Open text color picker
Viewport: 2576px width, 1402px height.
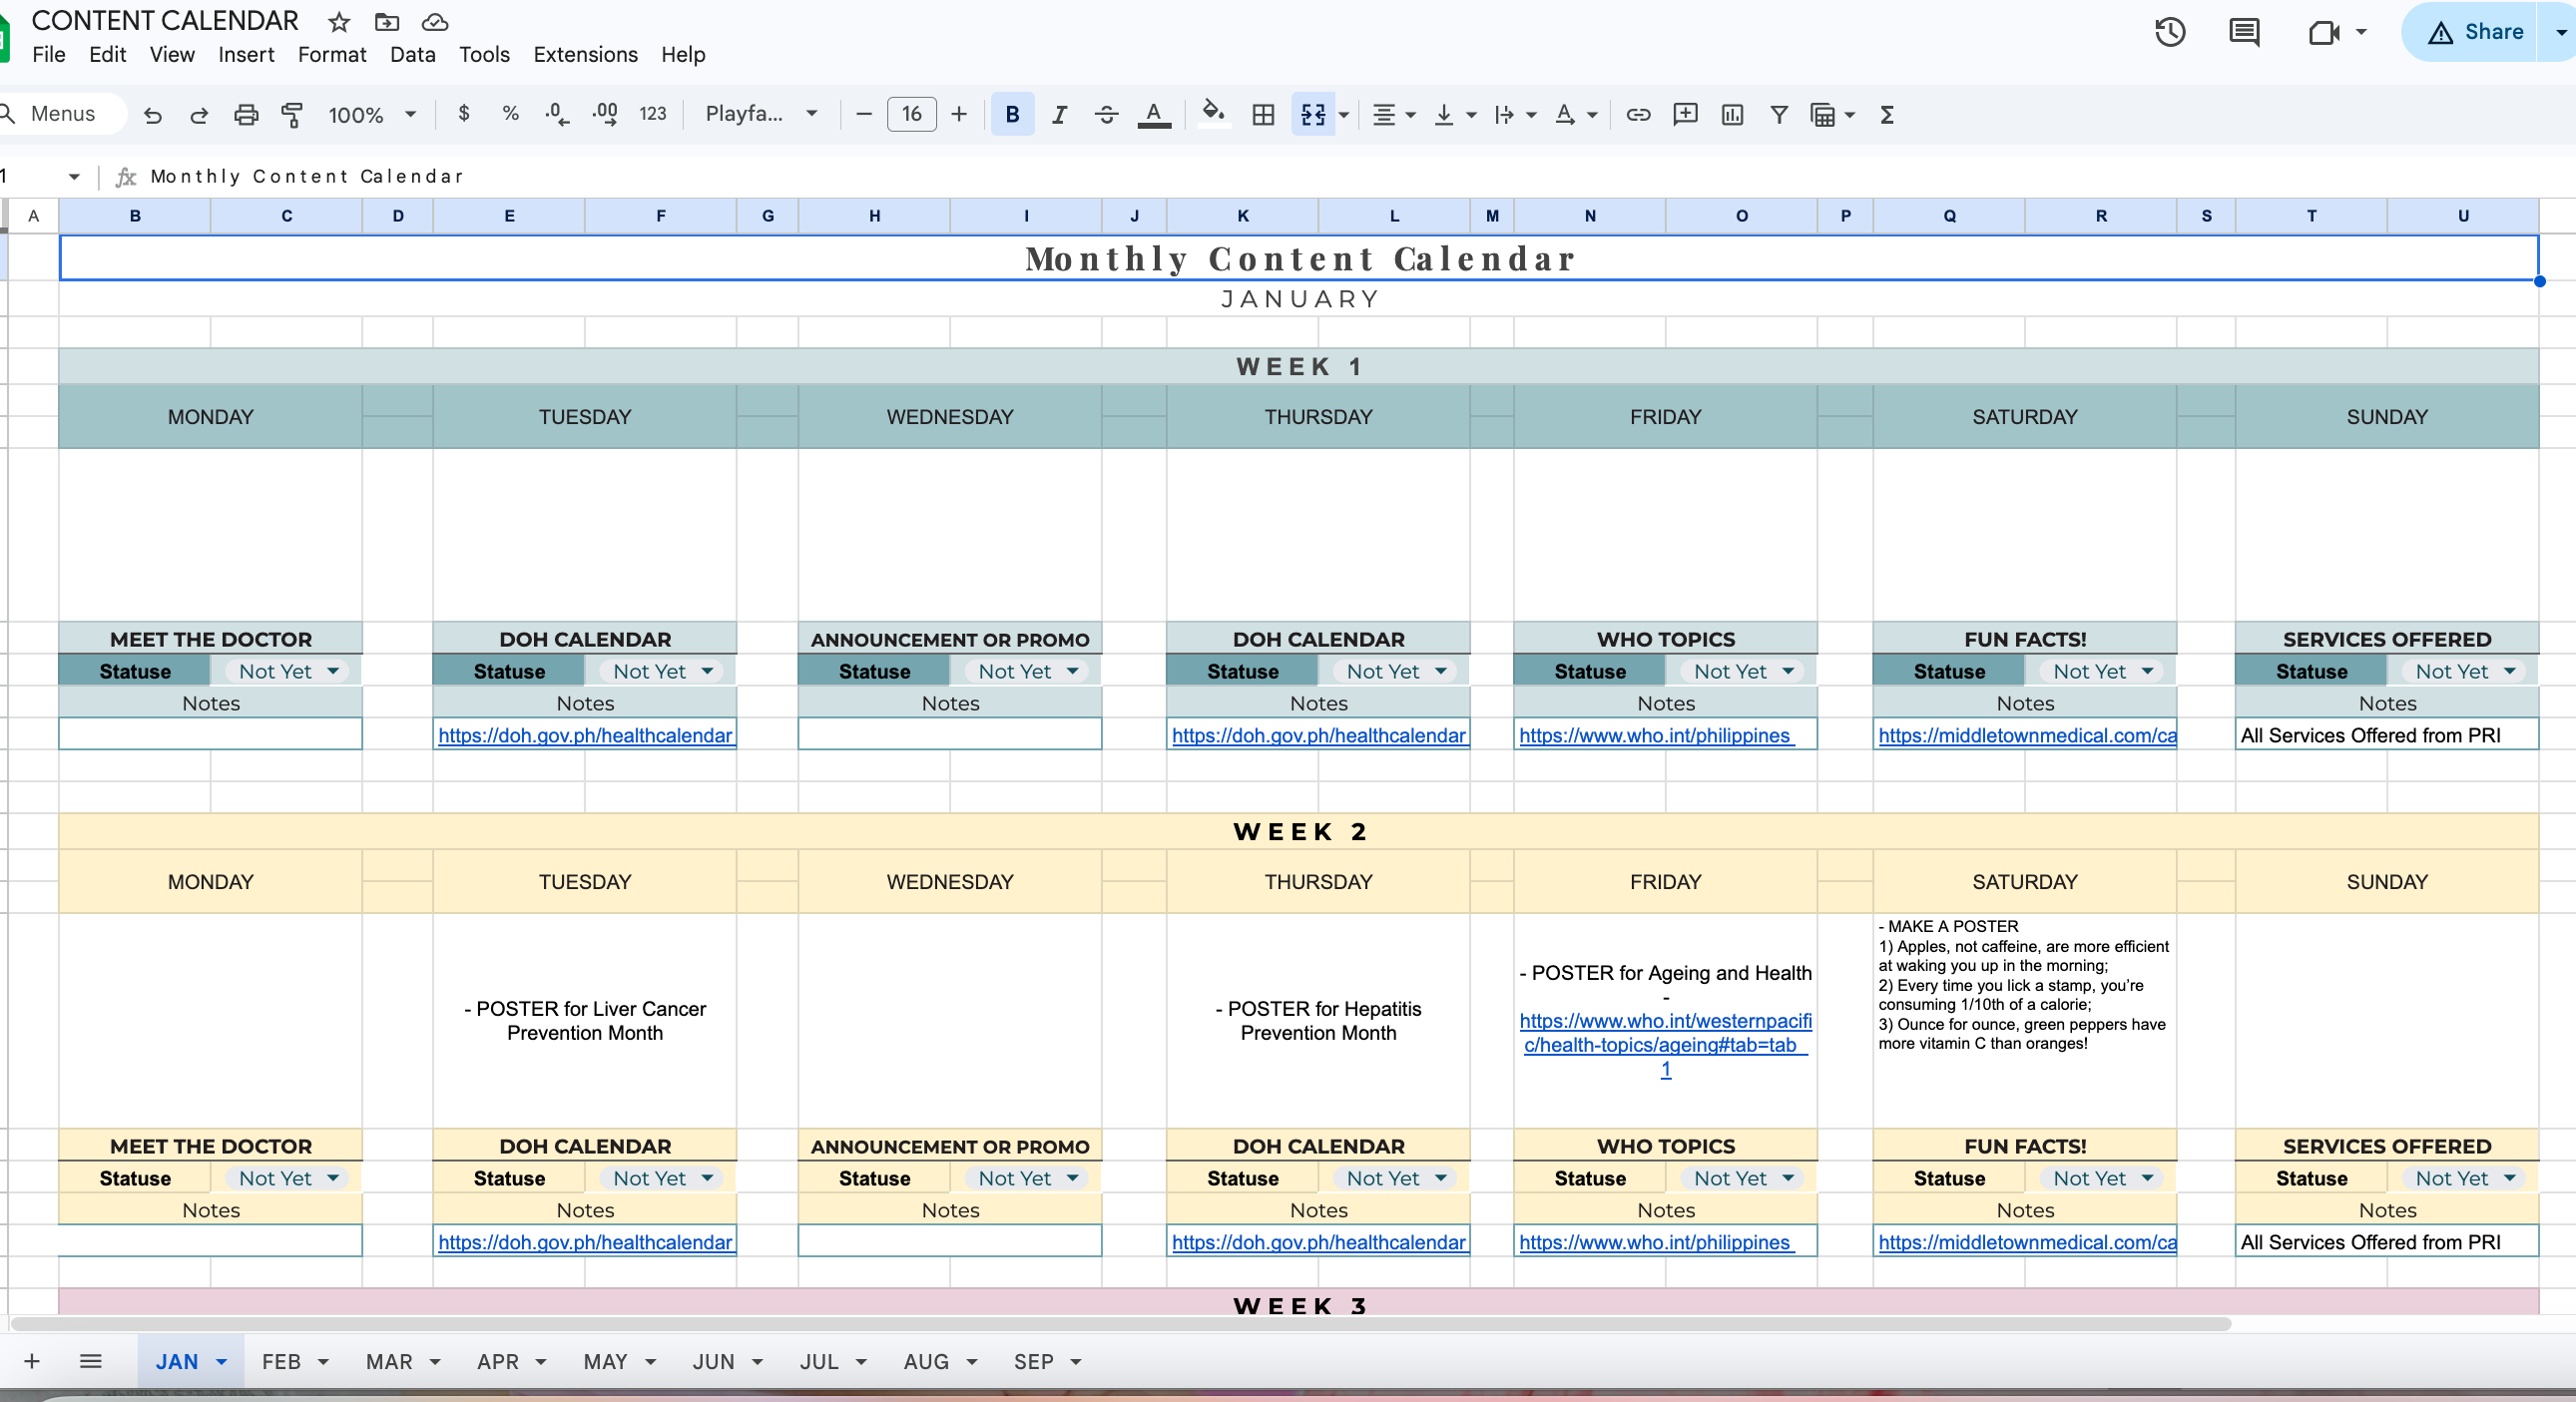click(x=1154, y=114)
